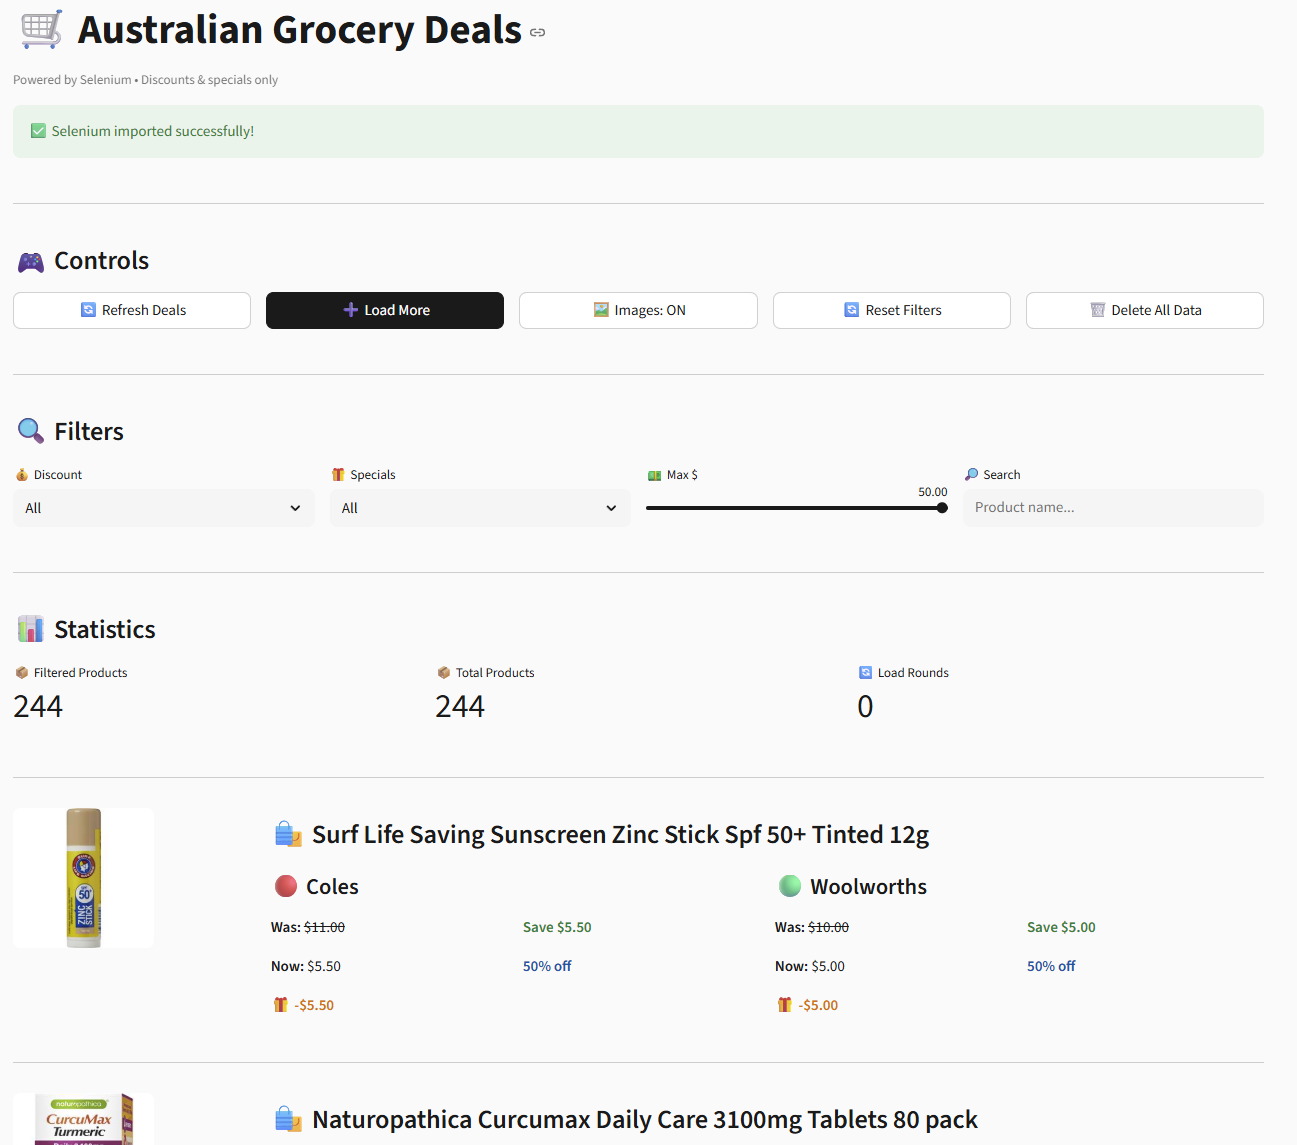Click the Save $5.00 text

(x=1061, y=927)
